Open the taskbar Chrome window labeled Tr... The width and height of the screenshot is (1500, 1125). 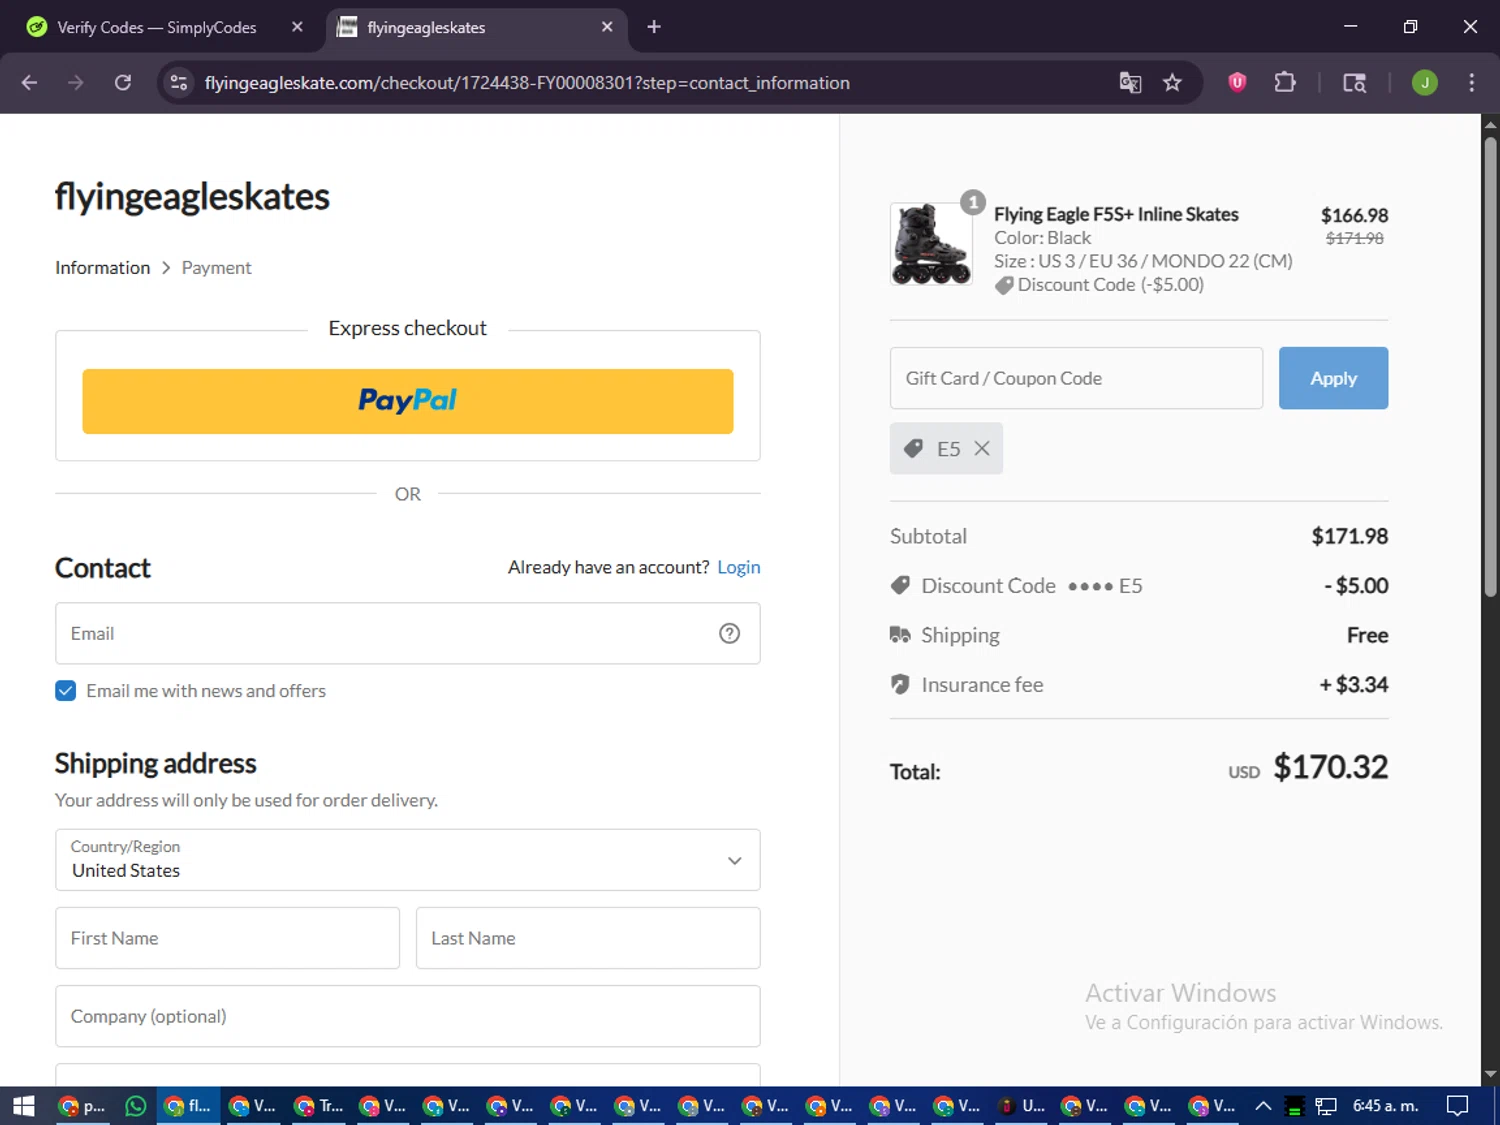(318, 1106)
